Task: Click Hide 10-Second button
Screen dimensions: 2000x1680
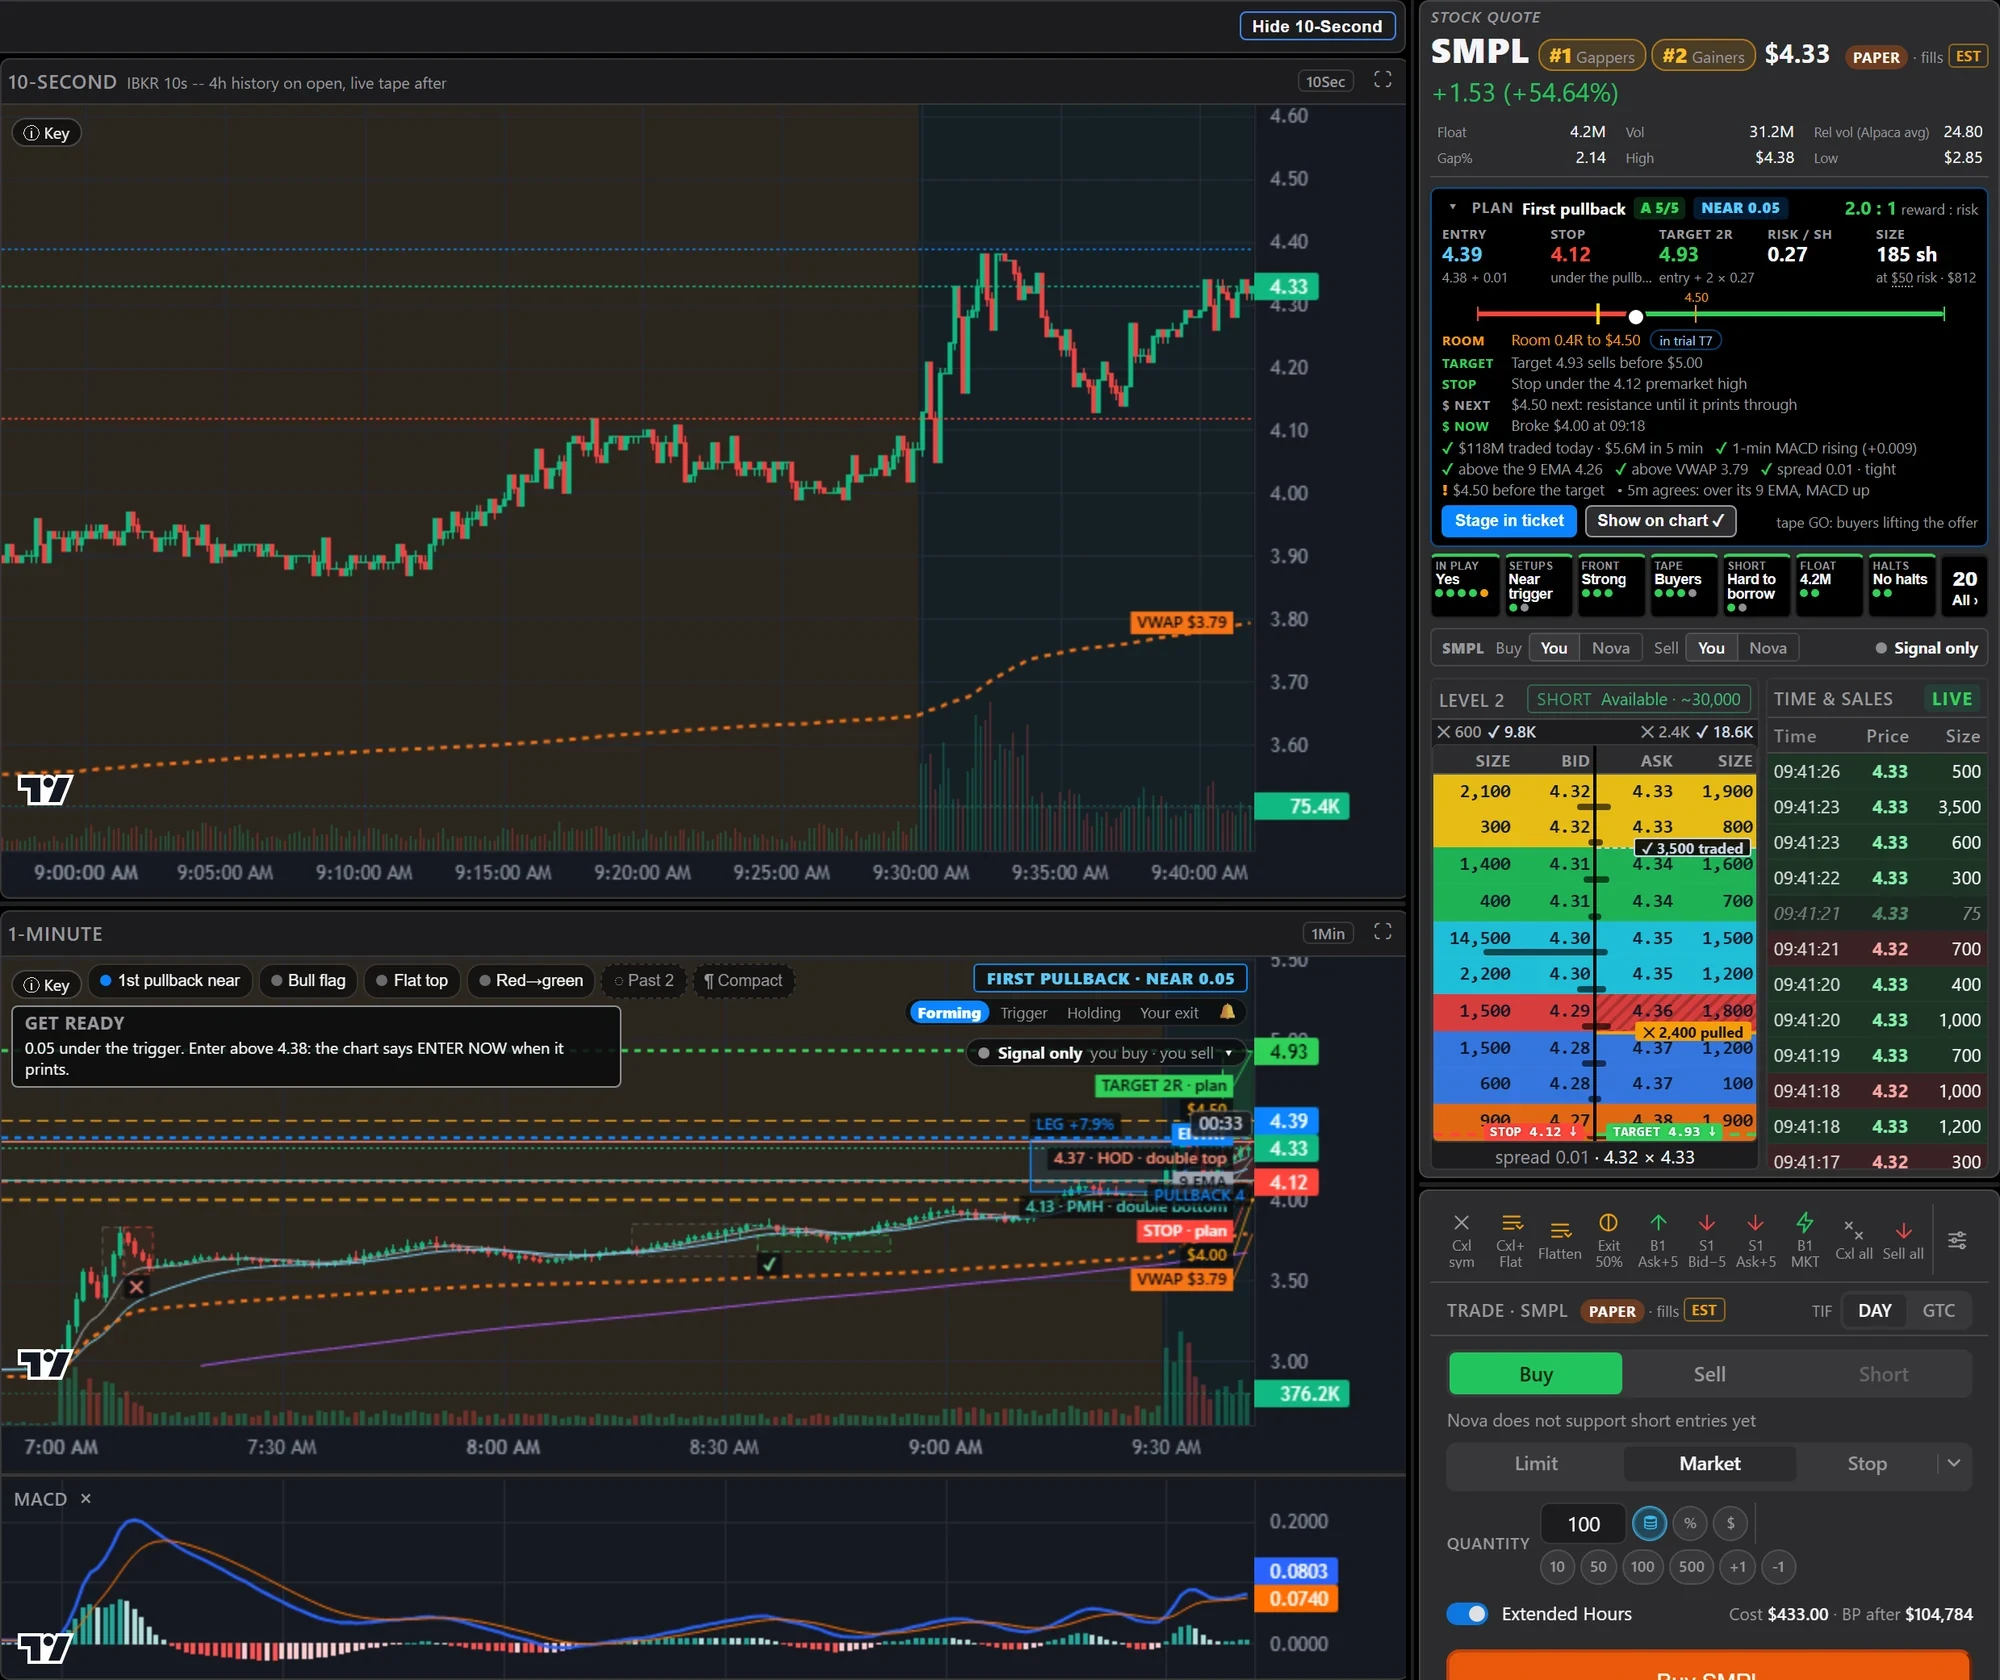Action: [x=1316, y=26]
